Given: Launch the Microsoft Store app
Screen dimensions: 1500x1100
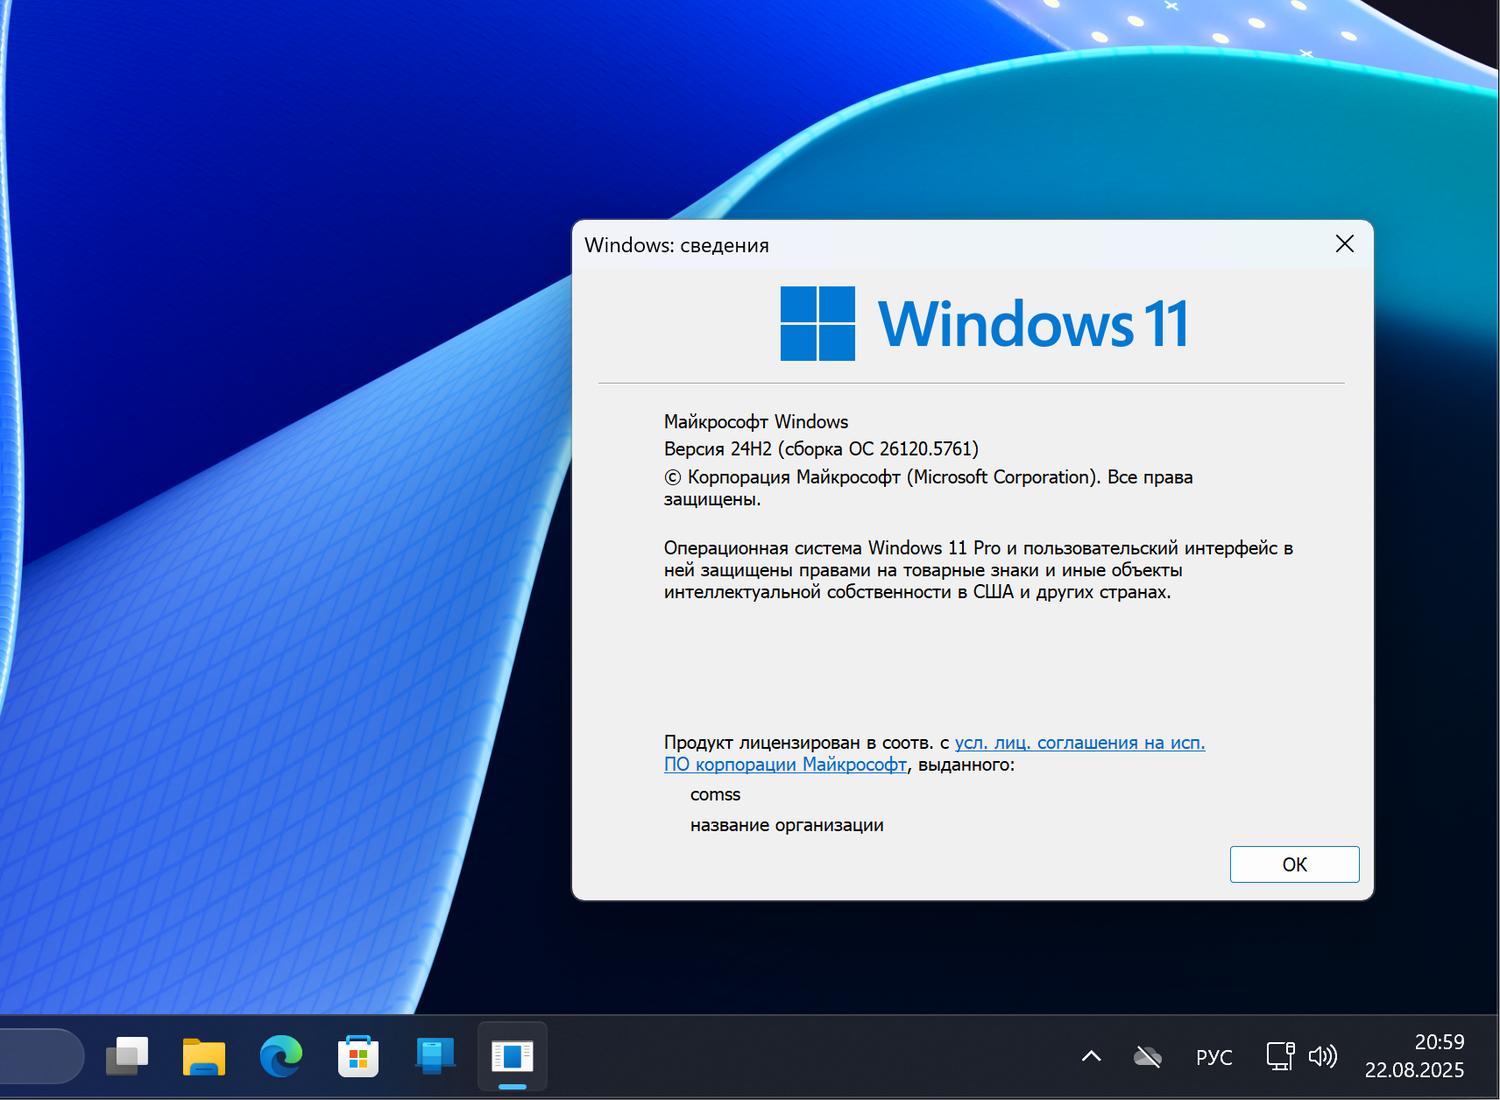Looking at the screenshot, I should (358, 1056).
